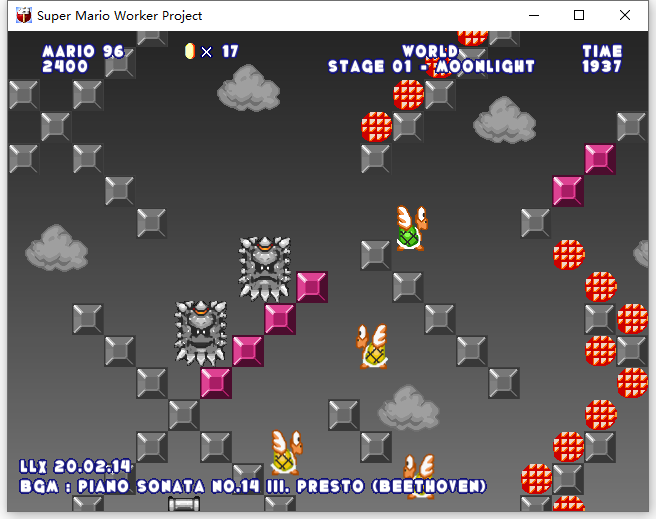This screenshot has height=519, width=656.
Task: Click the Super Mario Worker Project app icon
Action: click(x=24, y=15)
